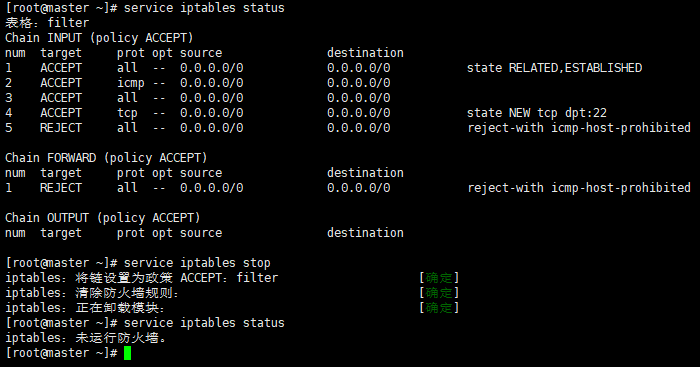Click "service iptables status" above the 未运行防火墙 line

[204, 323]
